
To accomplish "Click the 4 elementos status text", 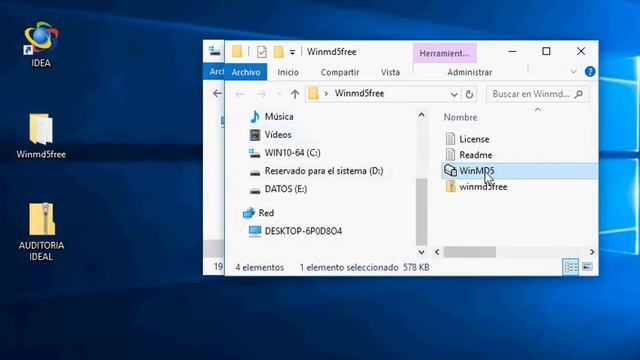I will [260, 268].
